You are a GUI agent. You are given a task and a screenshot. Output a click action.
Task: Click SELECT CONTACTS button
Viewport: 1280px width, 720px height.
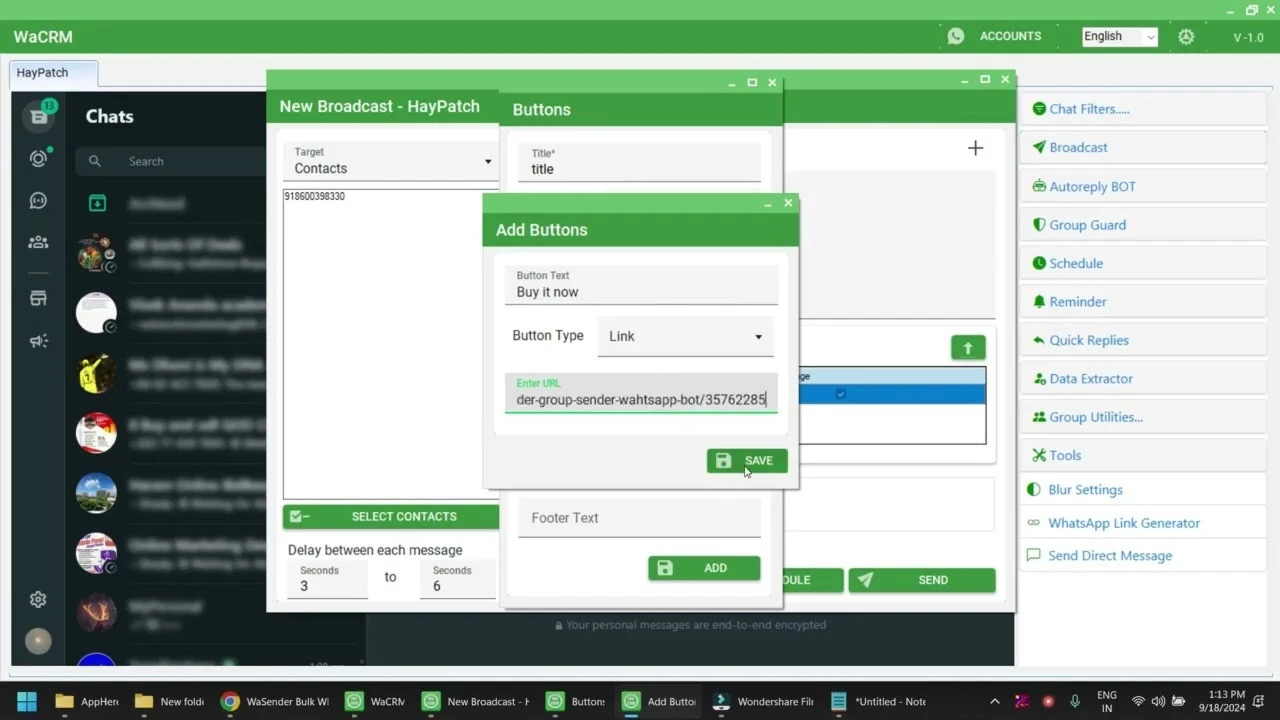click(x=391, y=517)
